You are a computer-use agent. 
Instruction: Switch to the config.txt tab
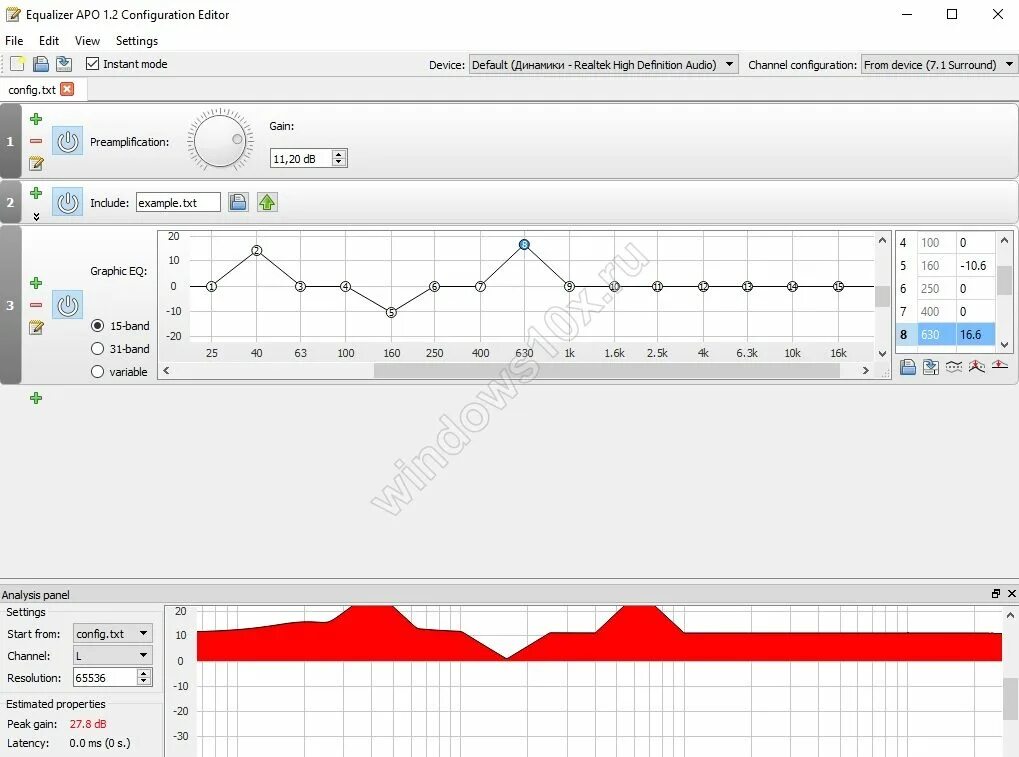[x=32, y=90]
